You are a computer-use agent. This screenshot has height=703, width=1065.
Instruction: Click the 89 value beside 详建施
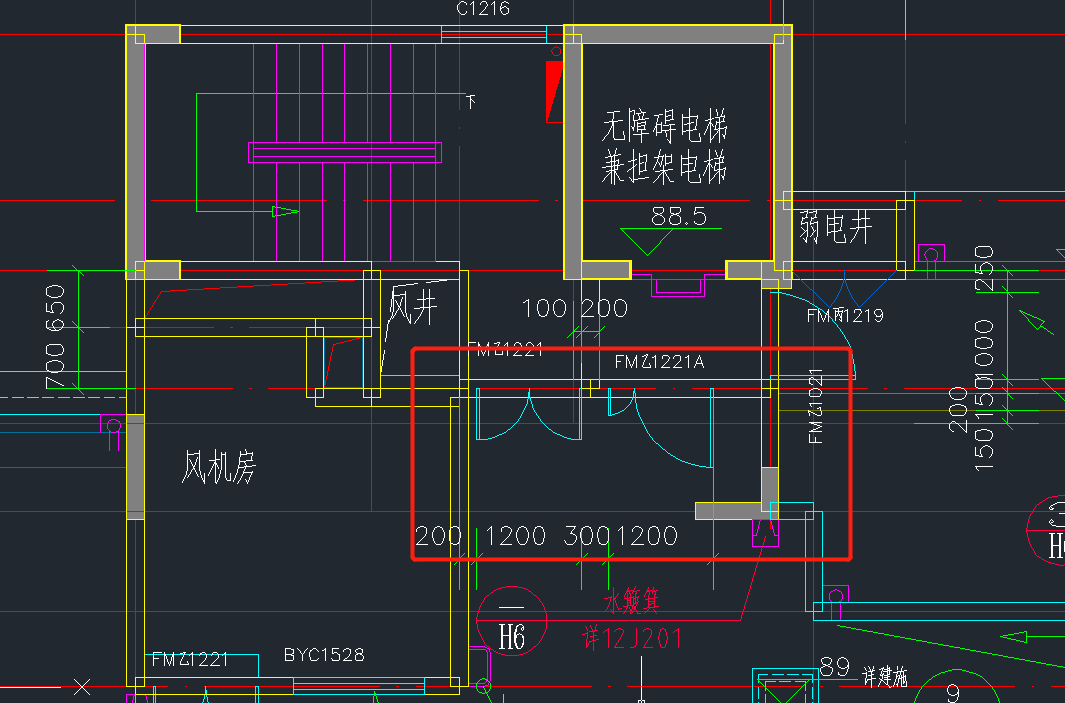[x=835, y=667]
